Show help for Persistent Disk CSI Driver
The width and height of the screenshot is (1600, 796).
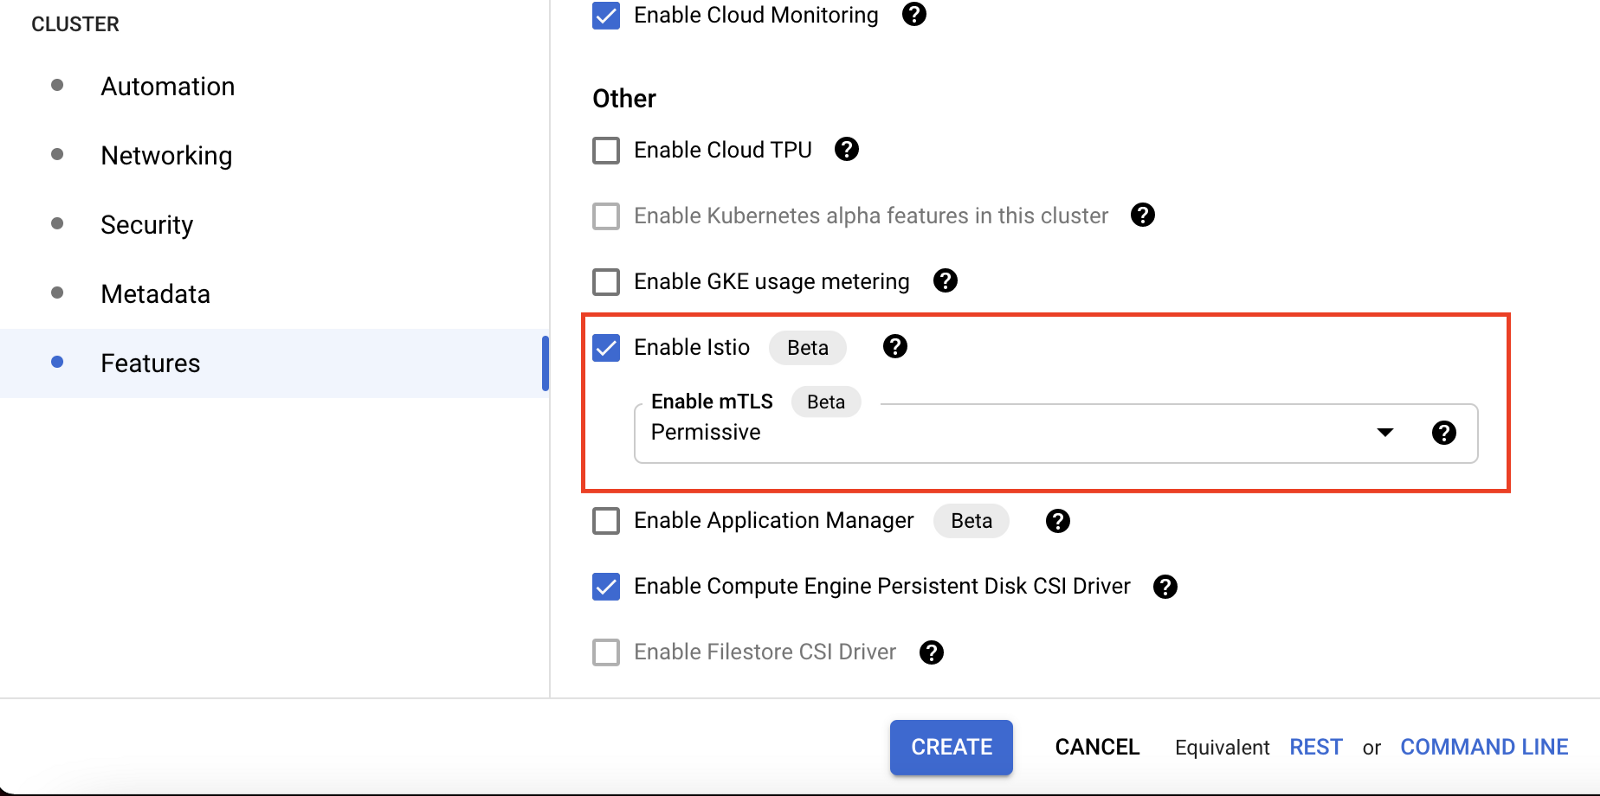click(1165, 587)
